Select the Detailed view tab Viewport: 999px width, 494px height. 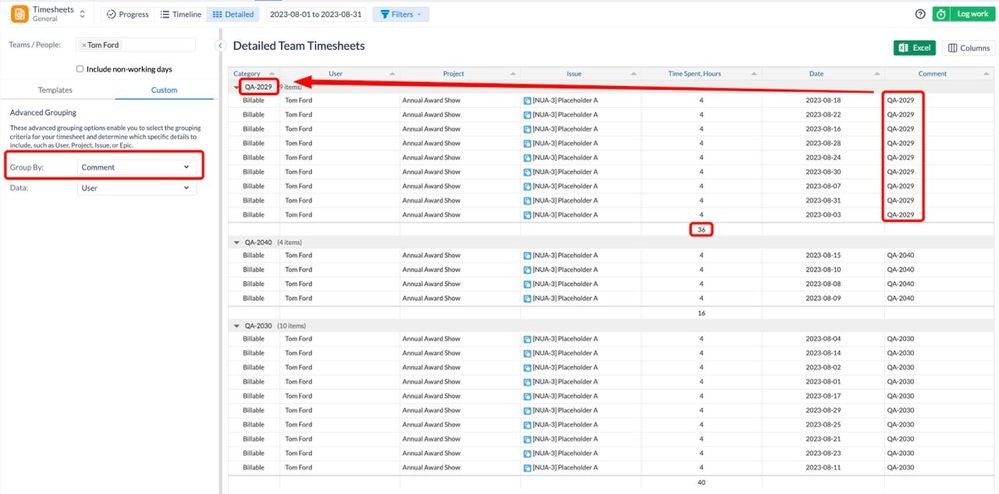(x=233, y=14)
